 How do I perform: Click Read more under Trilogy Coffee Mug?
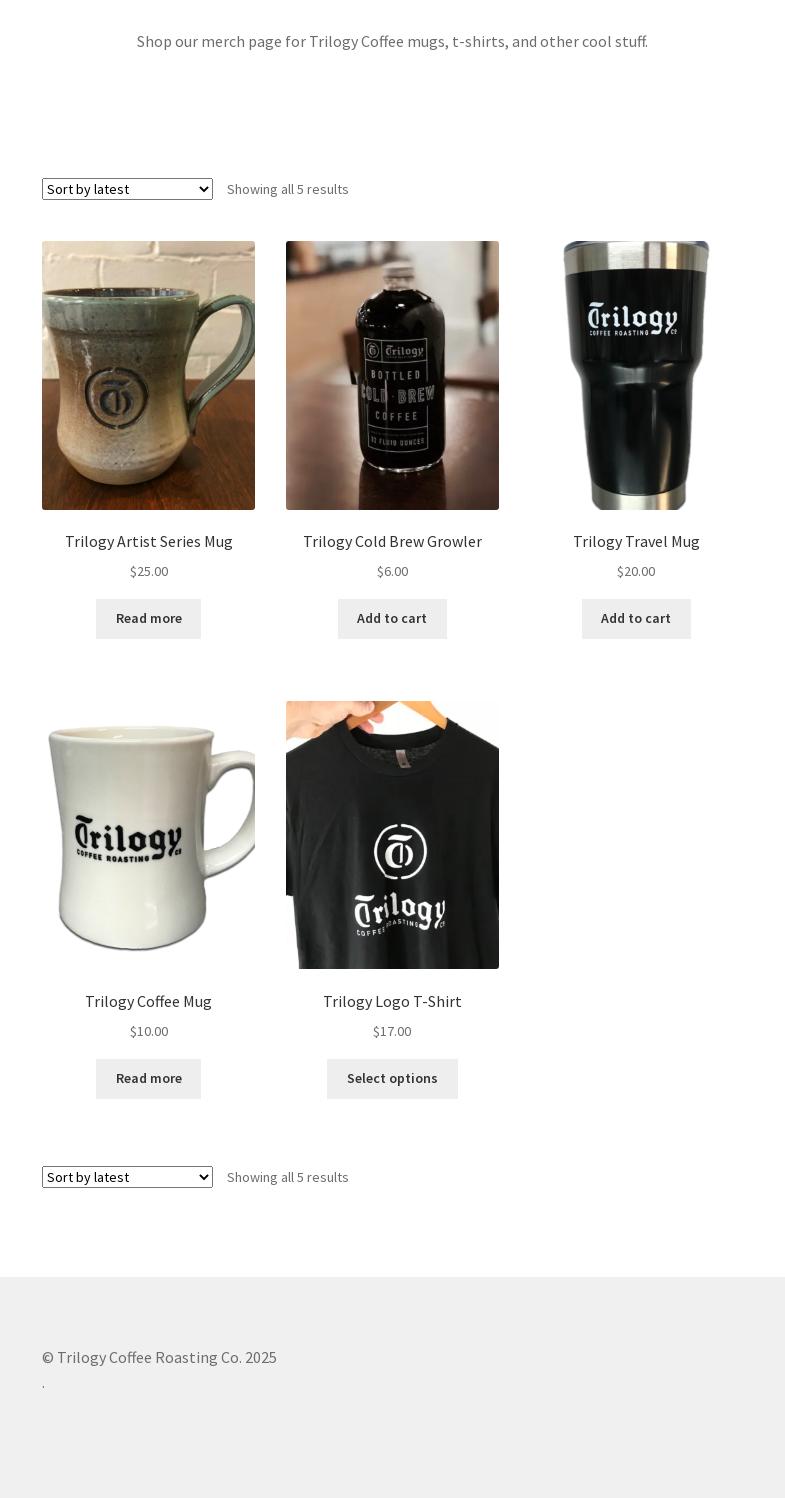(148, 1079)
